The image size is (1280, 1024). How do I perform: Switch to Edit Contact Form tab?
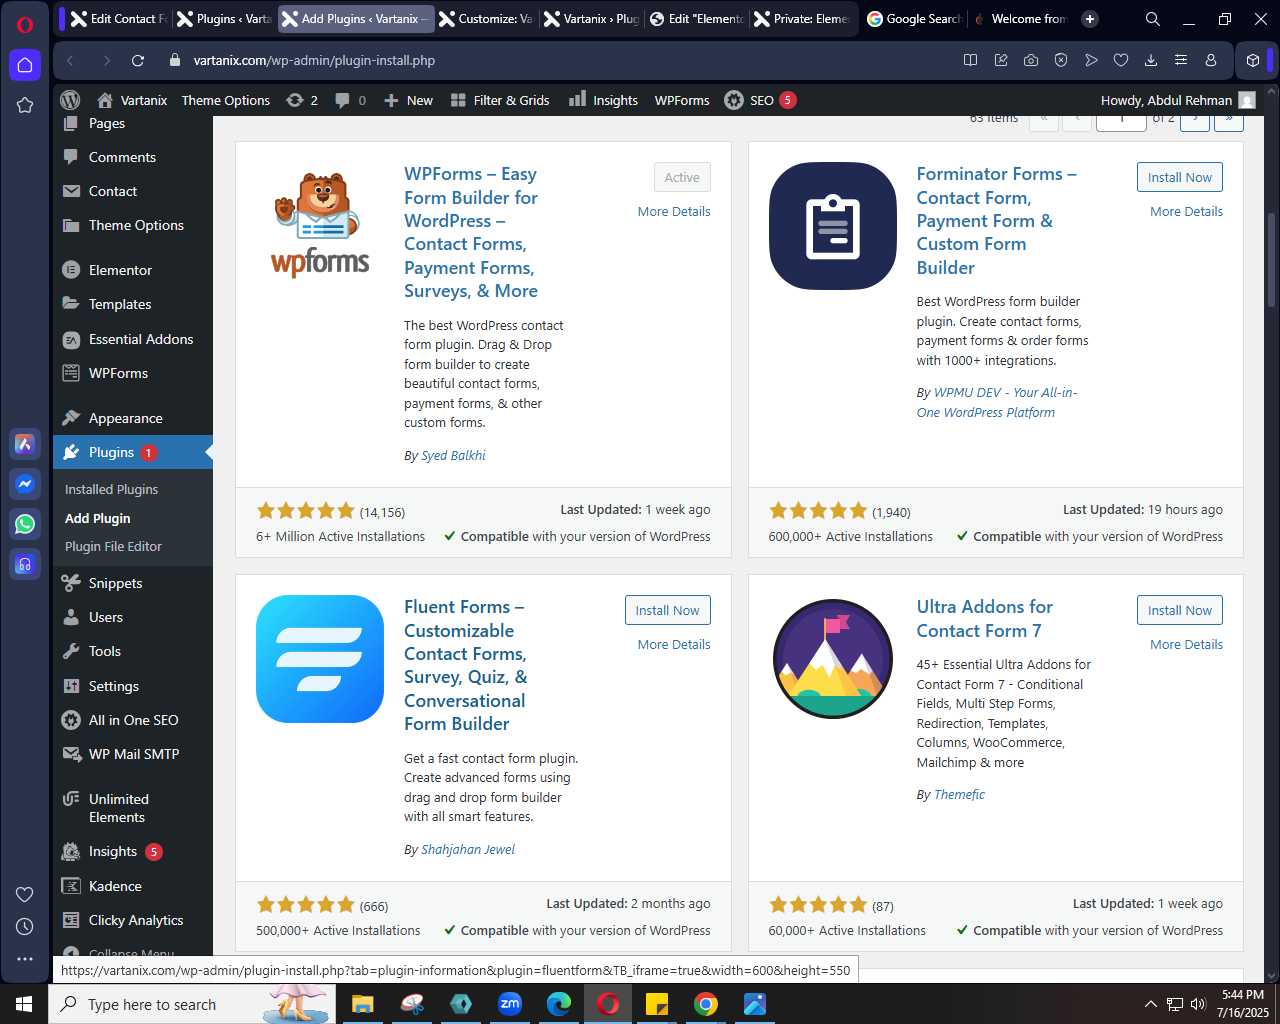[x=120, y=19]
